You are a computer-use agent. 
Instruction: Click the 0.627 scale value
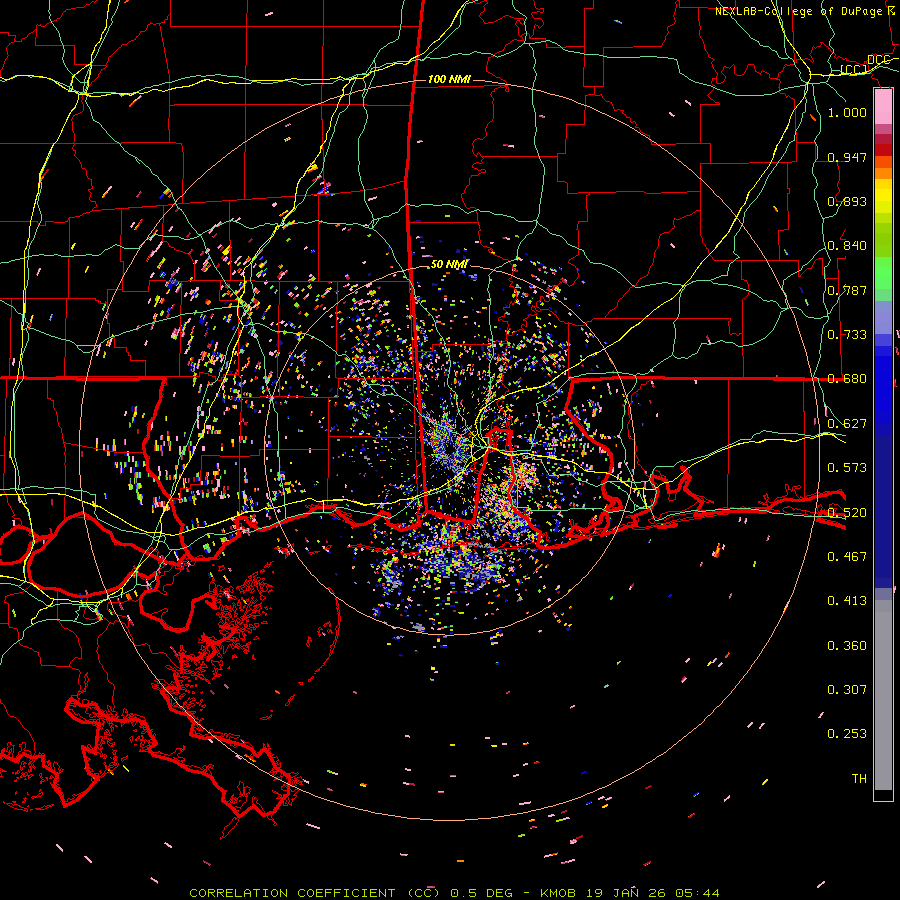click(x=847, y=424)
